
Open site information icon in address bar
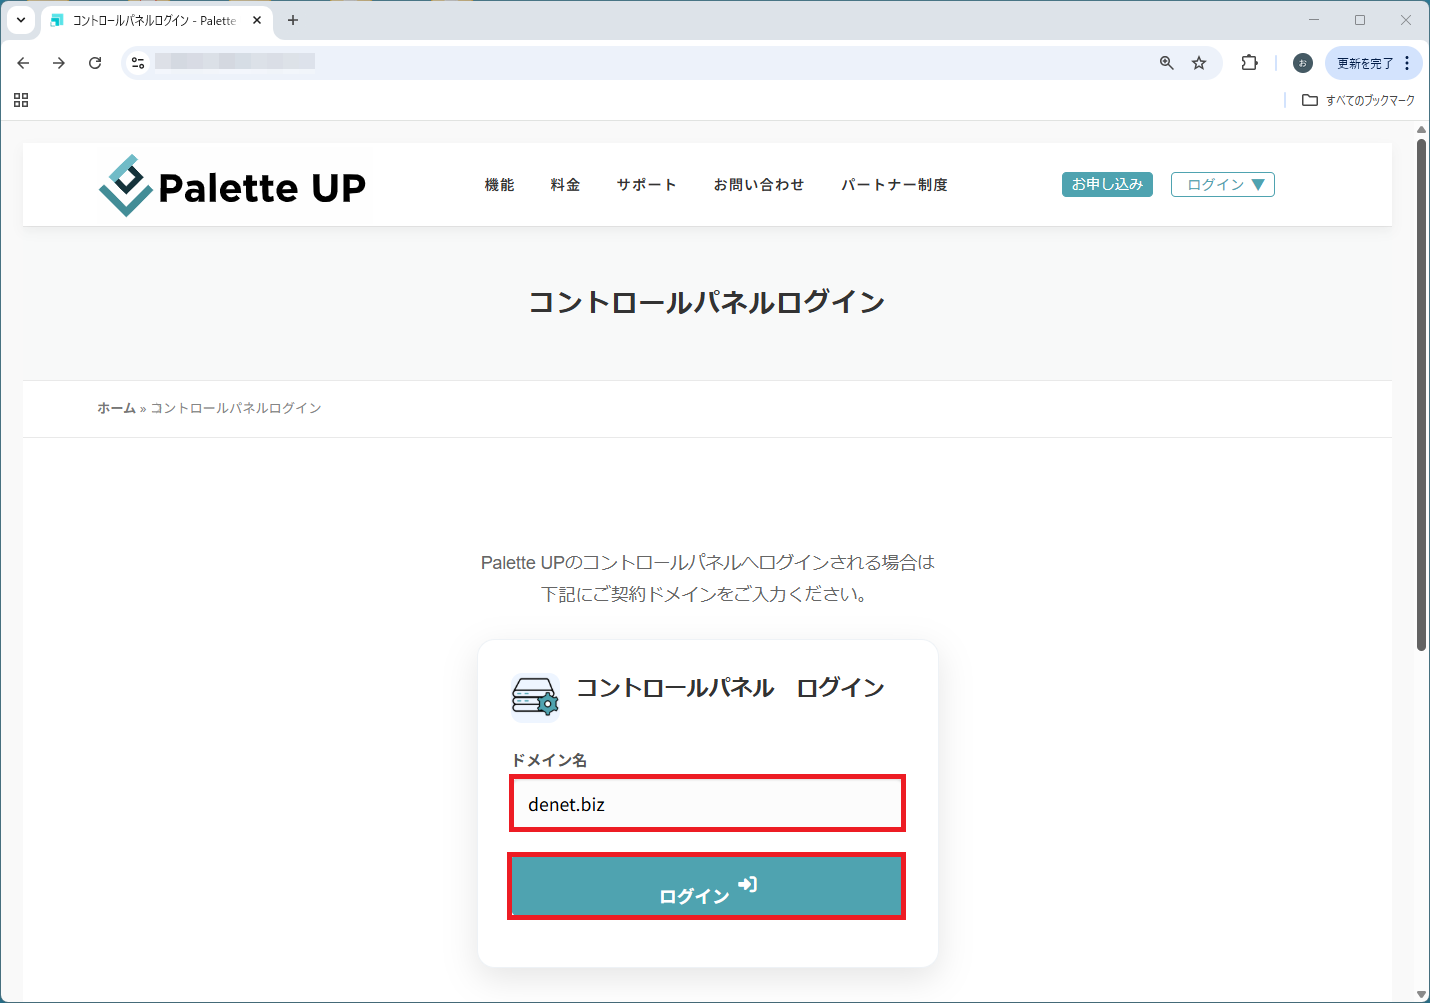click(138, 63)
